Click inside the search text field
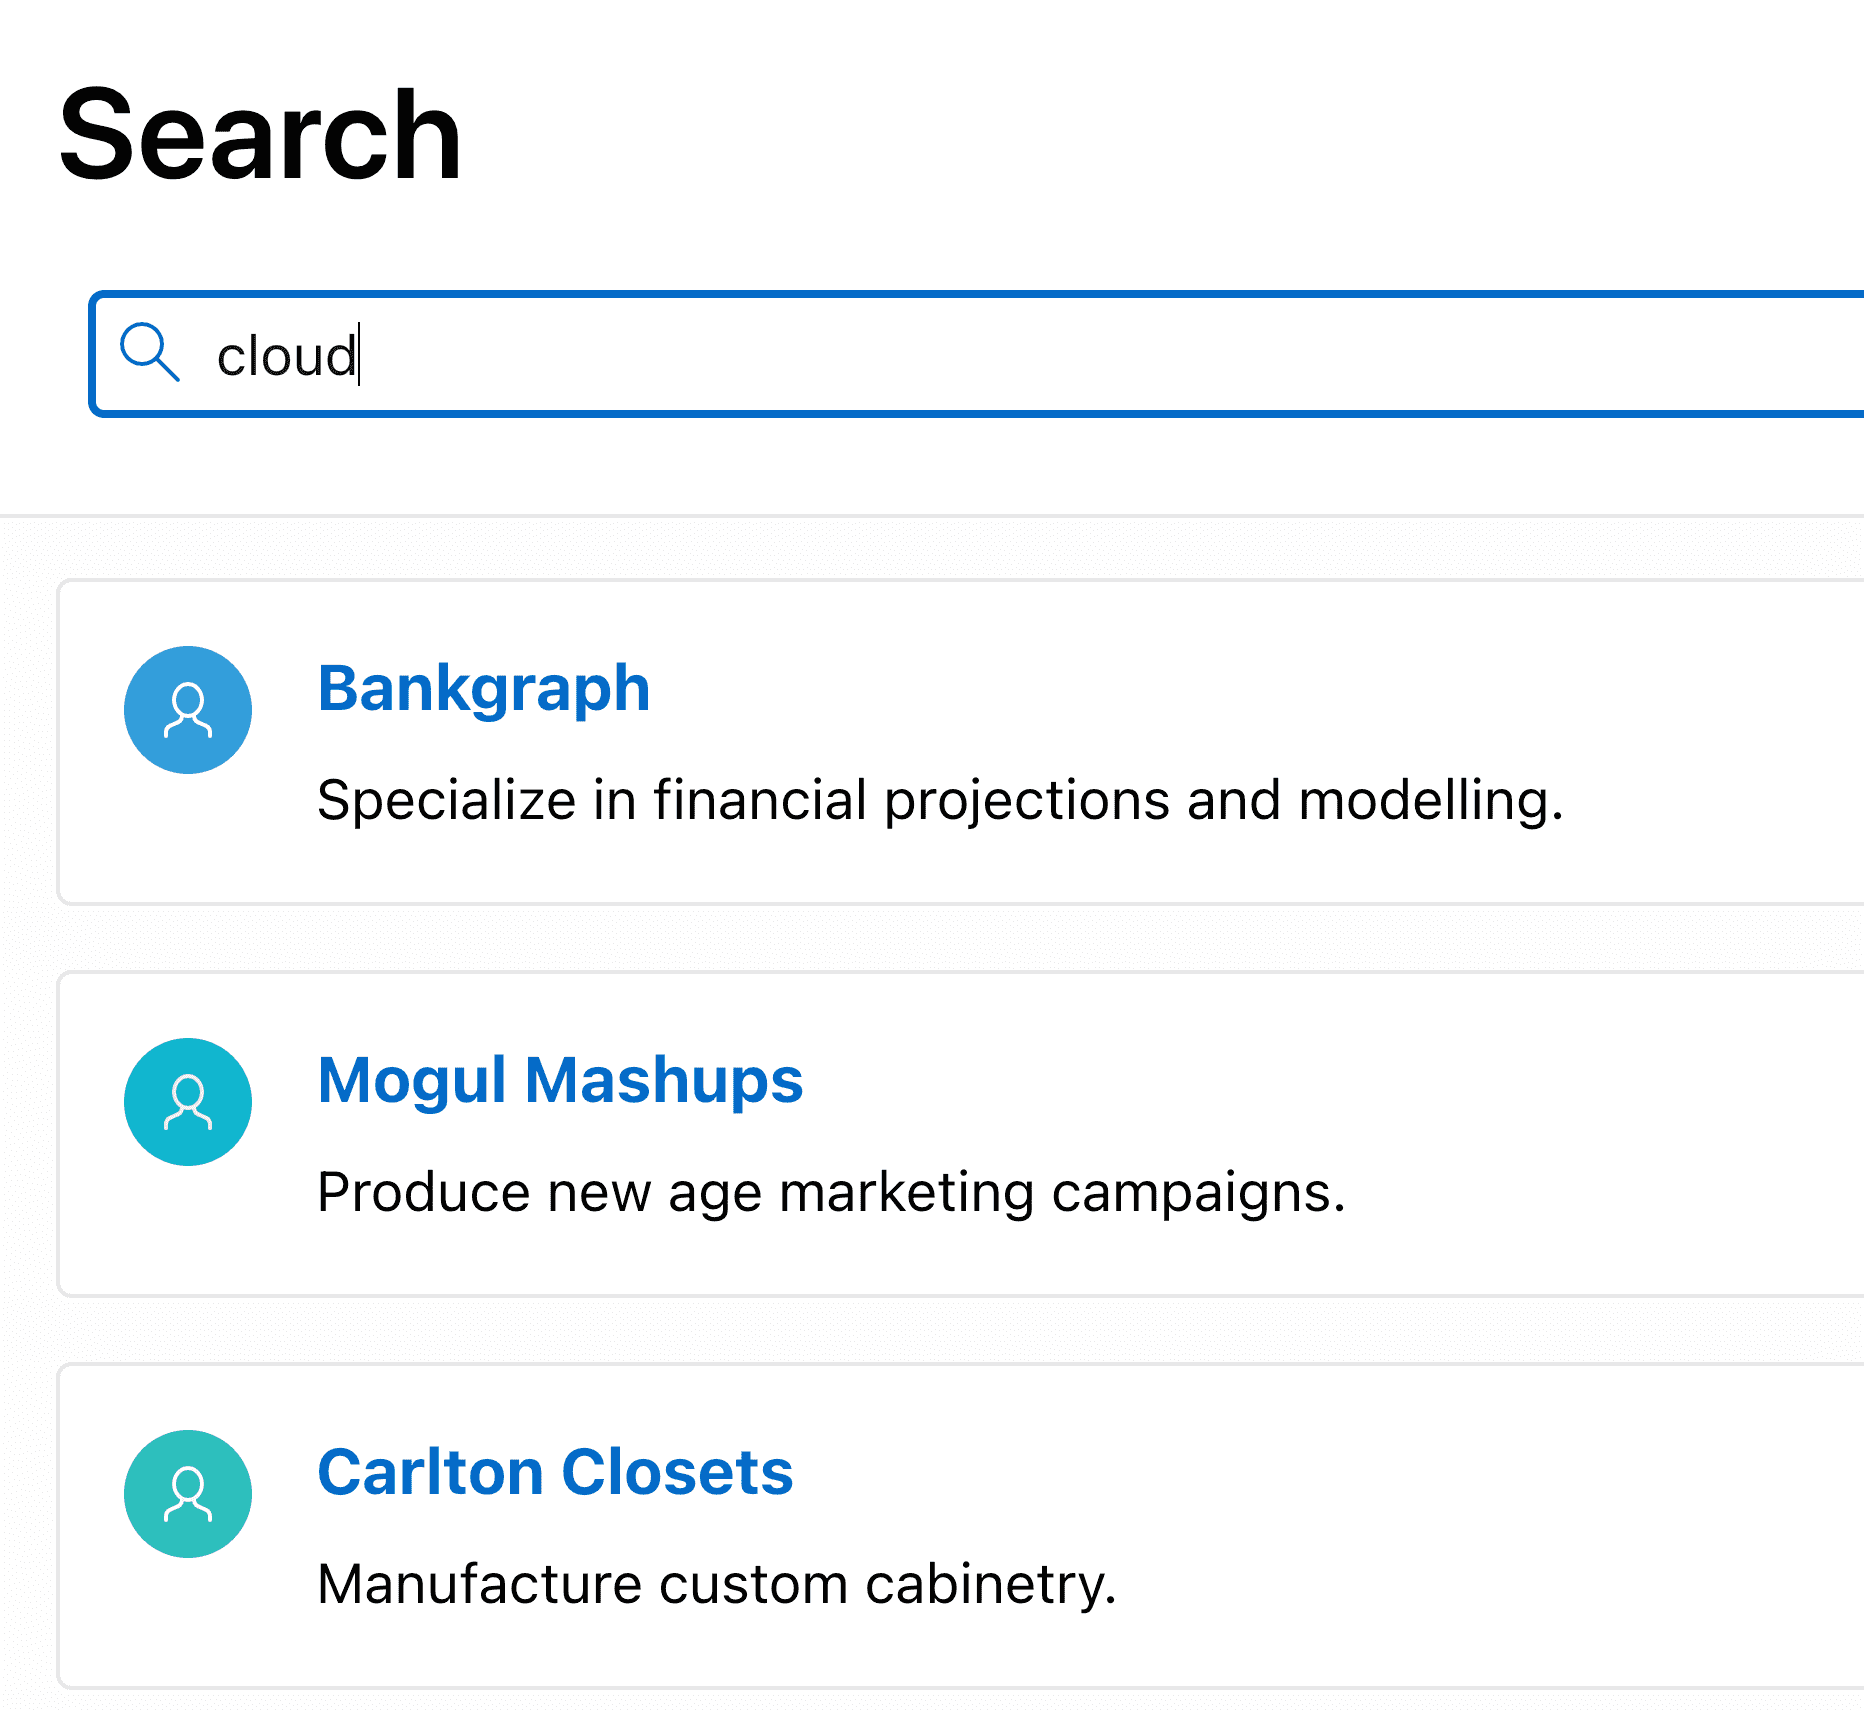This screenshot has height=1710, width=1864. [700, 353]
